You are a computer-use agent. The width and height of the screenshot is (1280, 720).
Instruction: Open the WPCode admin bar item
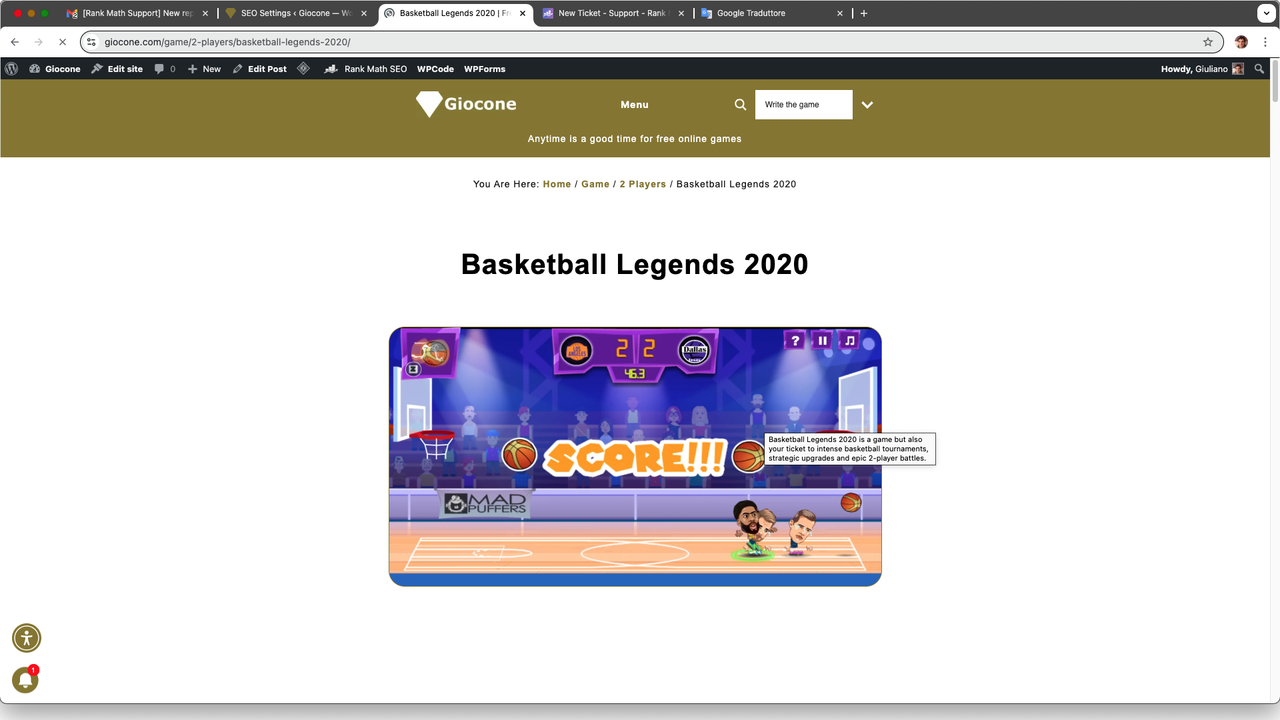(435, 69)
